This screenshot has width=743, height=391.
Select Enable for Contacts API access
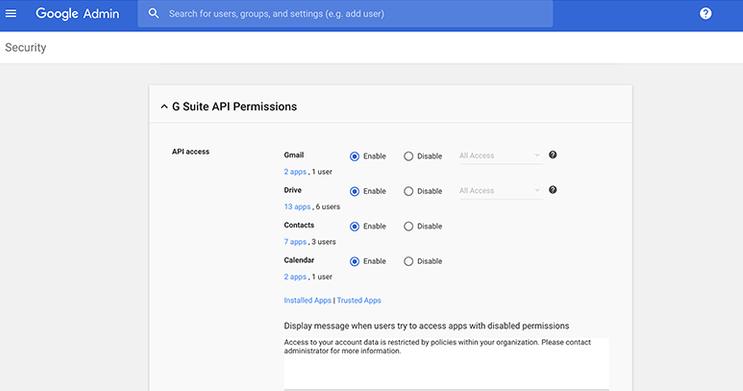click(x=354, y=227)
